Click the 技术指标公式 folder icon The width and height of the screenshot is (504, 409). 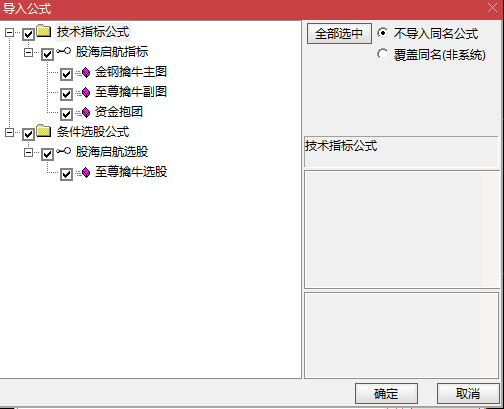44,31
